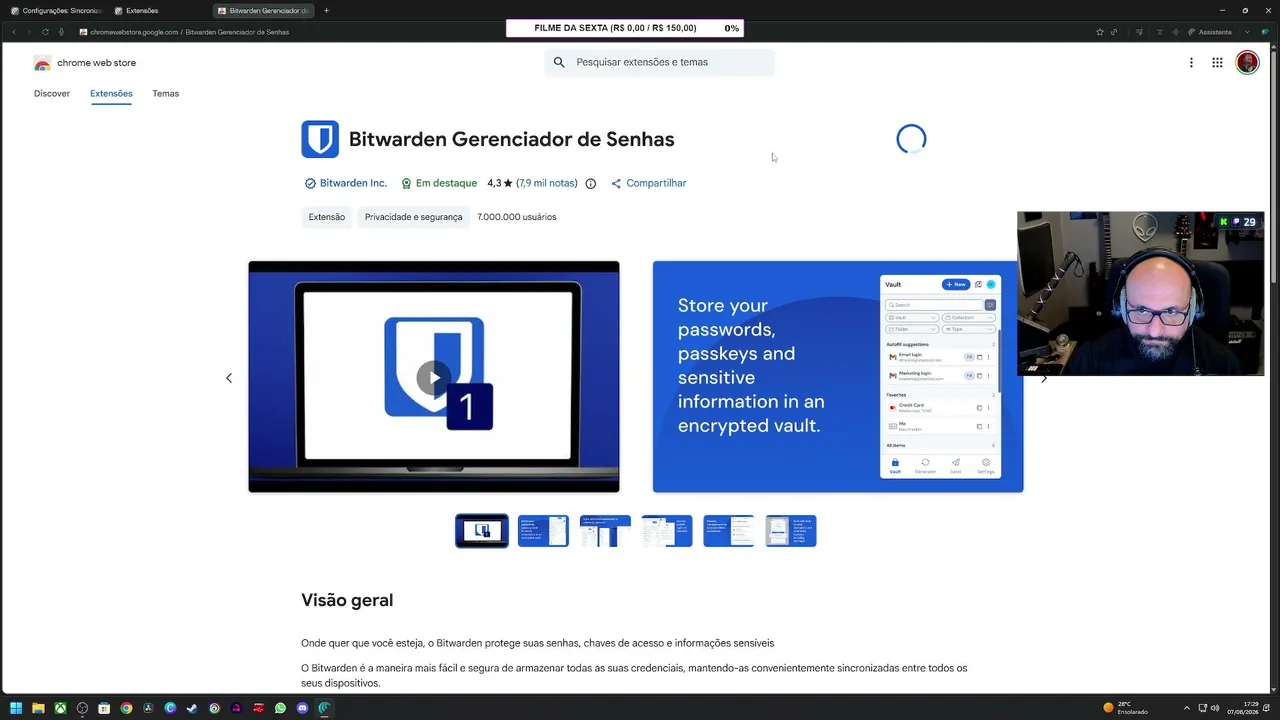Show next screenshot in the carousel
The image size is (1280, 720).
pos(1044,378)
